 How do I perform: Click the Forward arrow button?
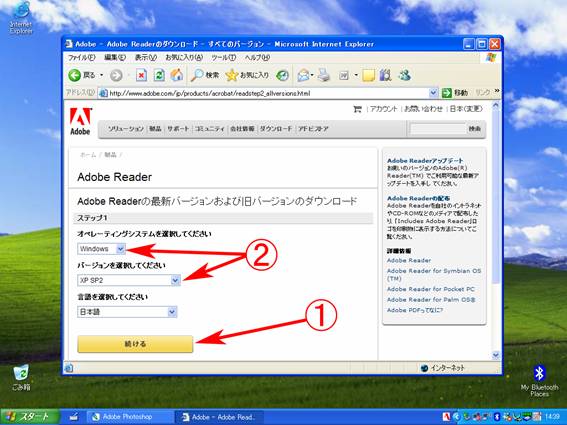point(116,75)
